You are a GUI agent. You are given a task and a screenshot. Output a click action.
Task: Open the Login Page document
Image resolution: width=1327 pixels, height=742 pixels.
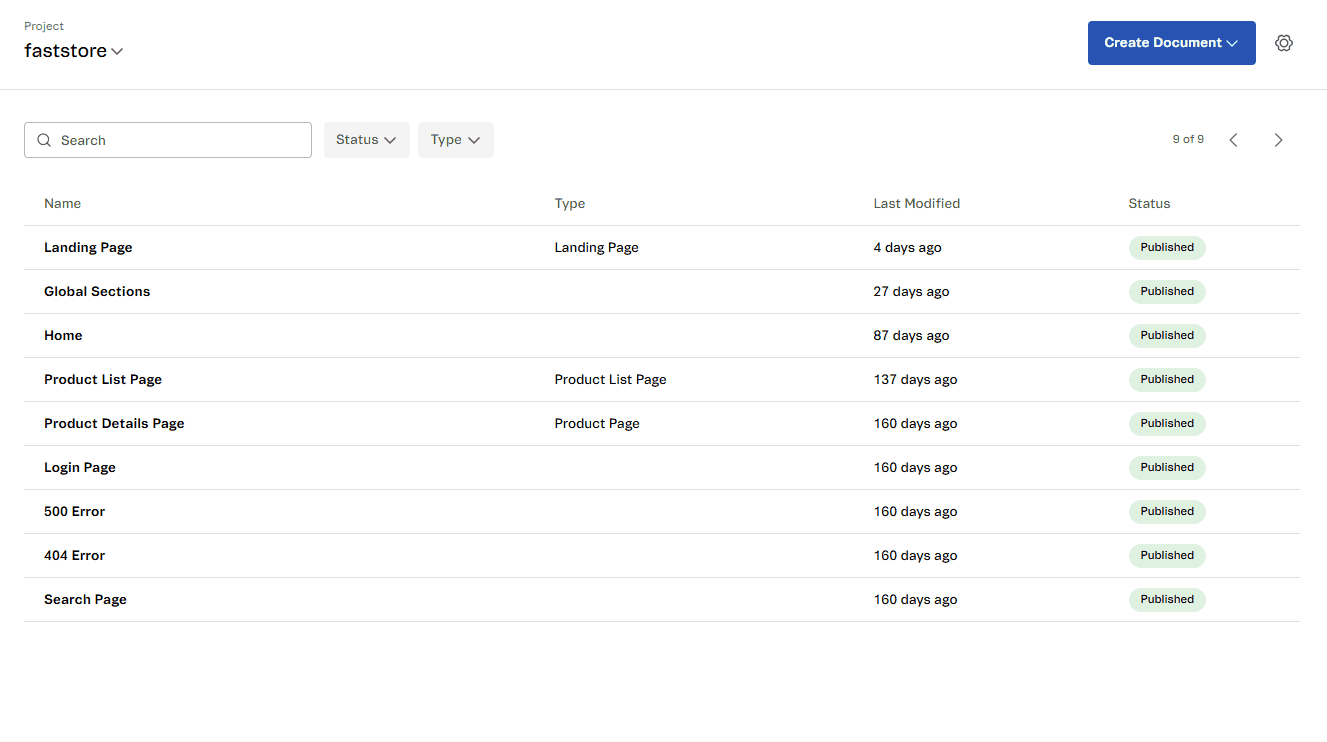click(x=80, y=467)
